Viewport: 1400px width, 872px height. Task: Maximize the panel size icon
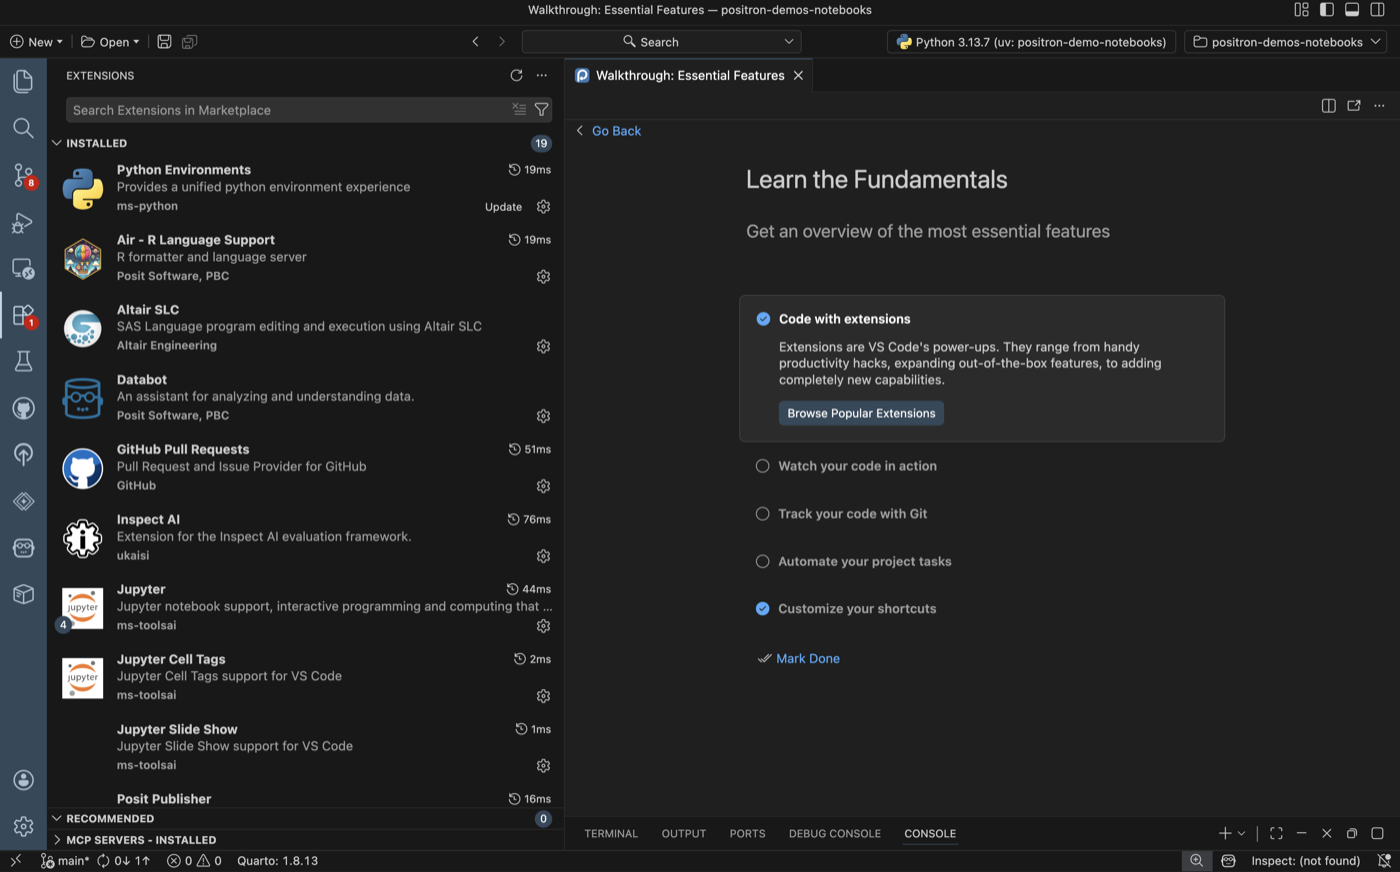(x=1276, y=833)
